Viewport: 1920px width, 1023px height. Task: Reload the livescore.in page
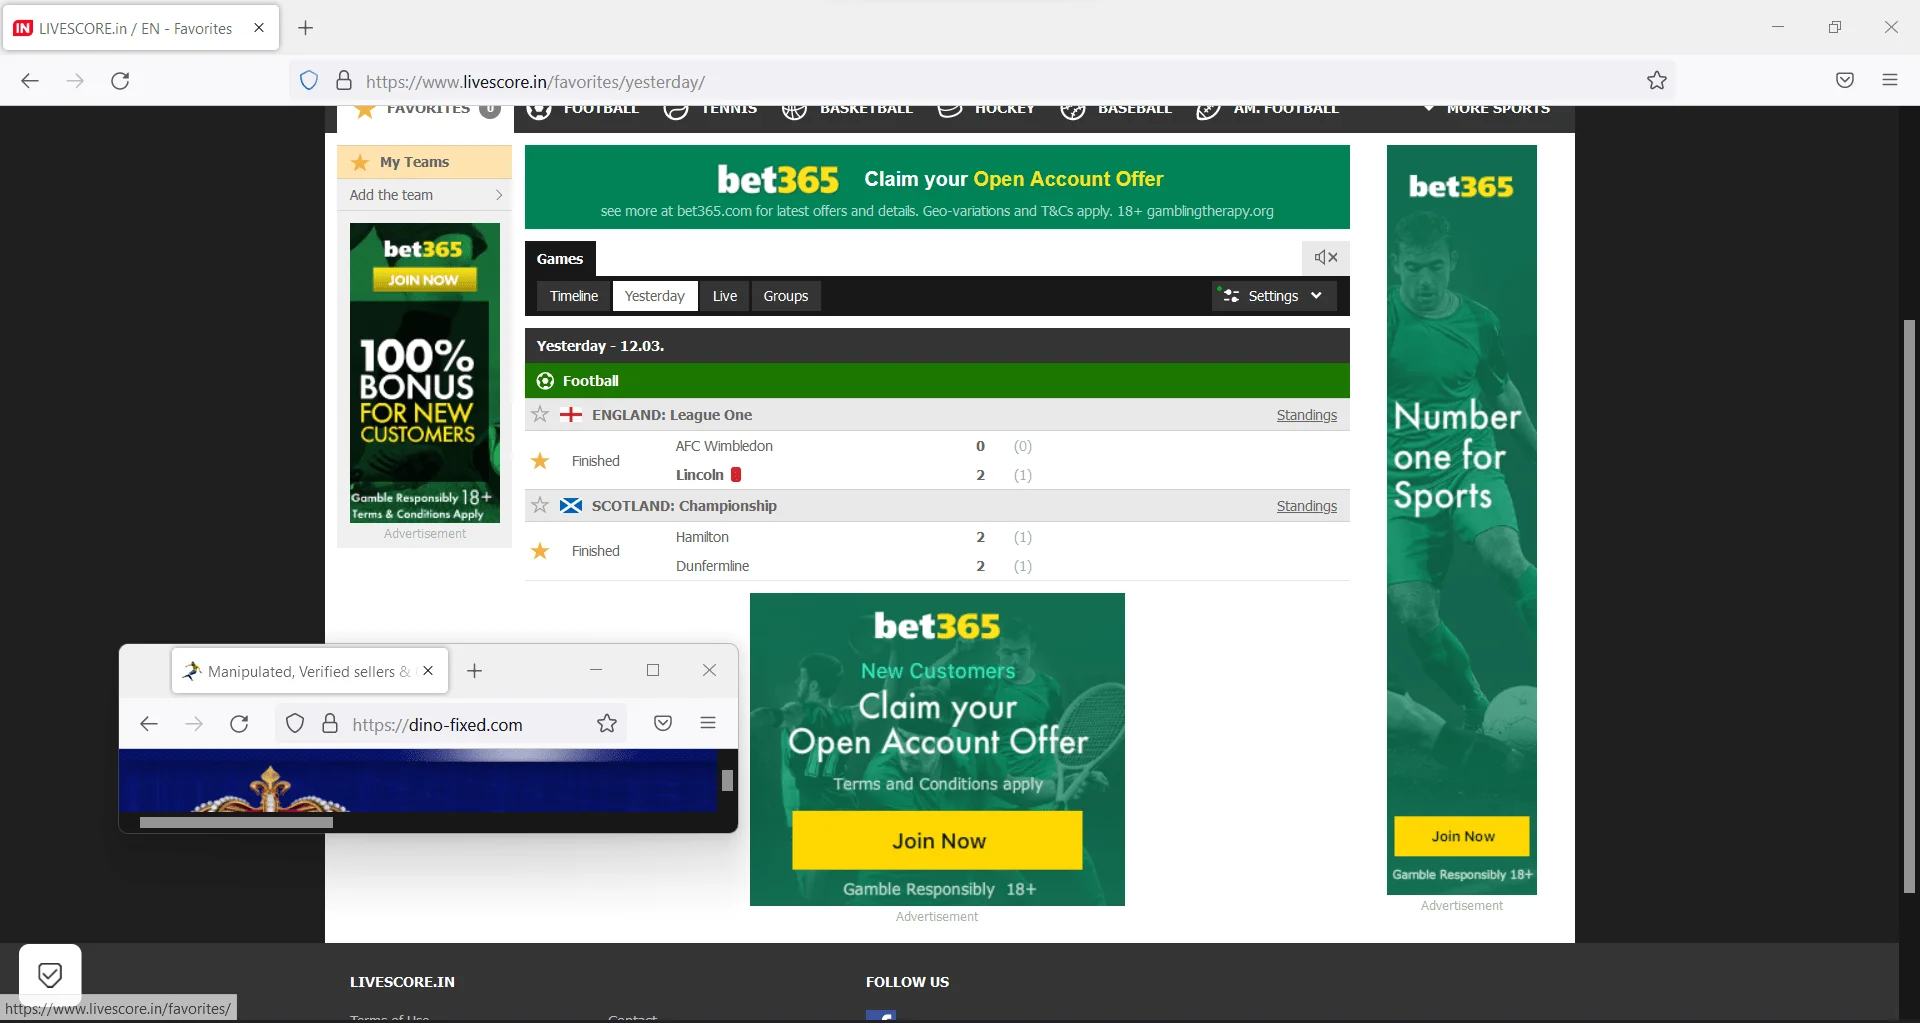[120, 81]
